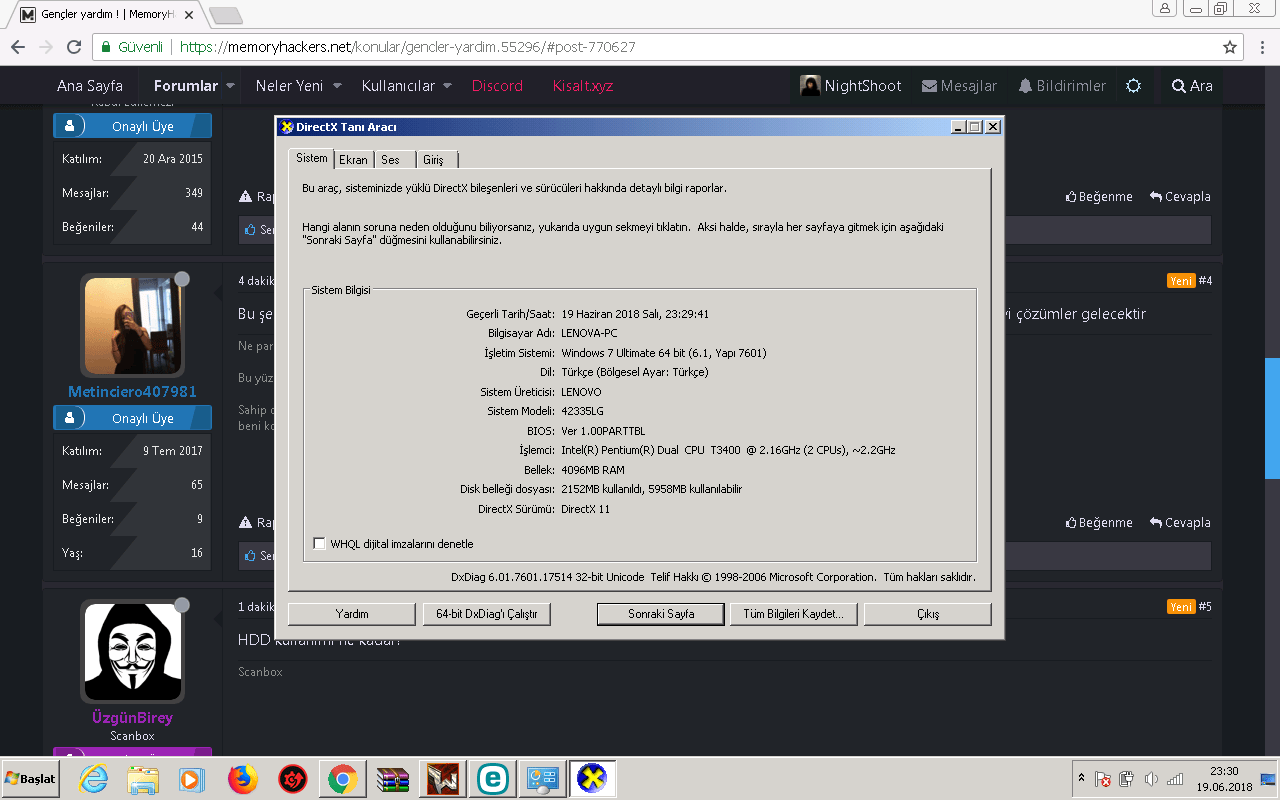The height and width of the screenshot is (800, 1280).
Task: Open the W game icon on taskbar
Action: click(x=443, y=779)
